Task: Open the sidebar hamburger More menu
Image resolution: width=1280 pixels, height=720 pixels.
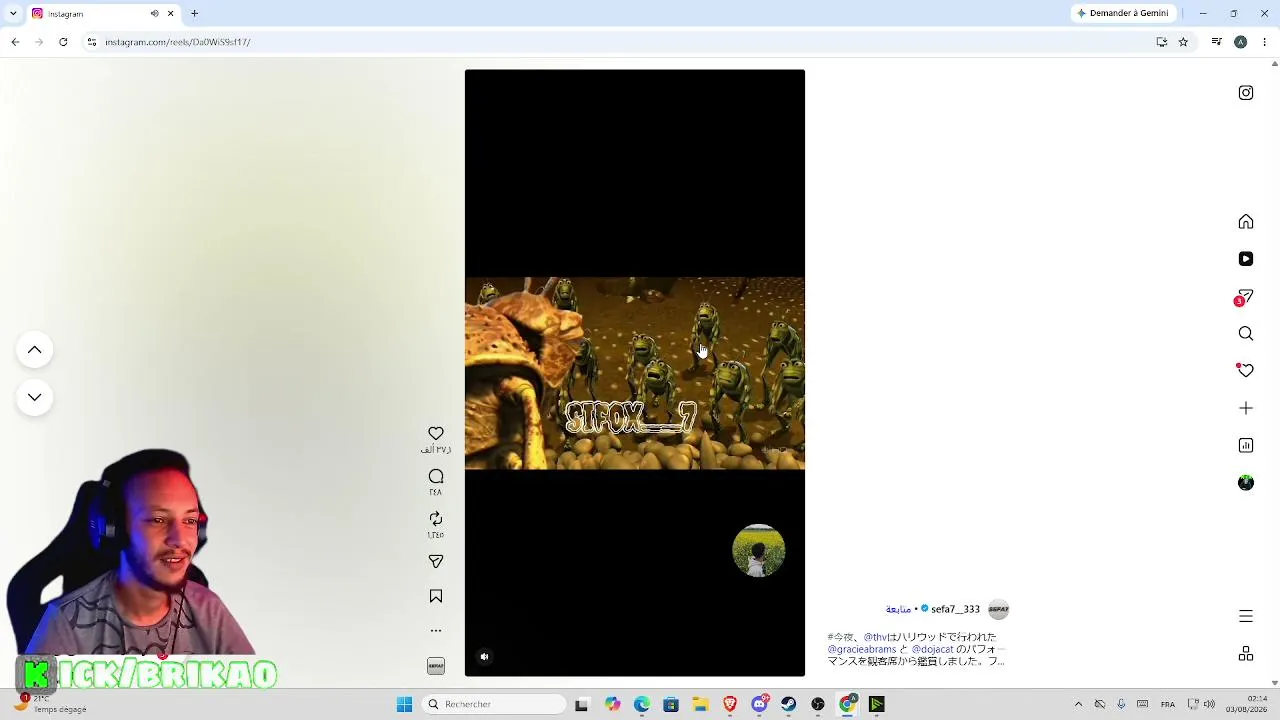Action: [x=1246, y=617]
